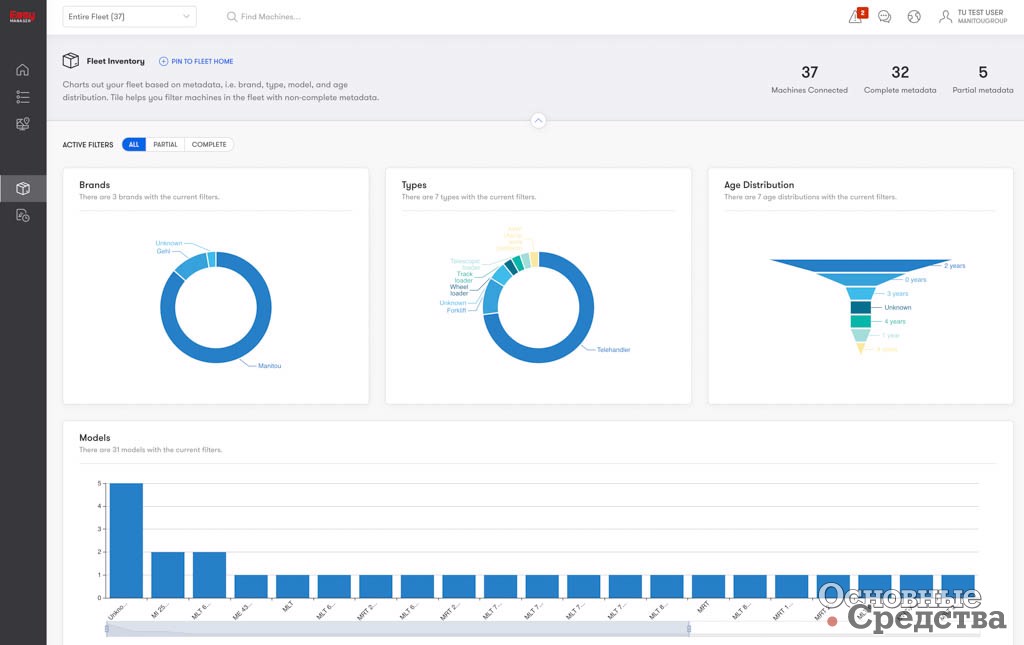Select the Fleet Inventory cube icon in the sidebar

click(x=23, y=189)
